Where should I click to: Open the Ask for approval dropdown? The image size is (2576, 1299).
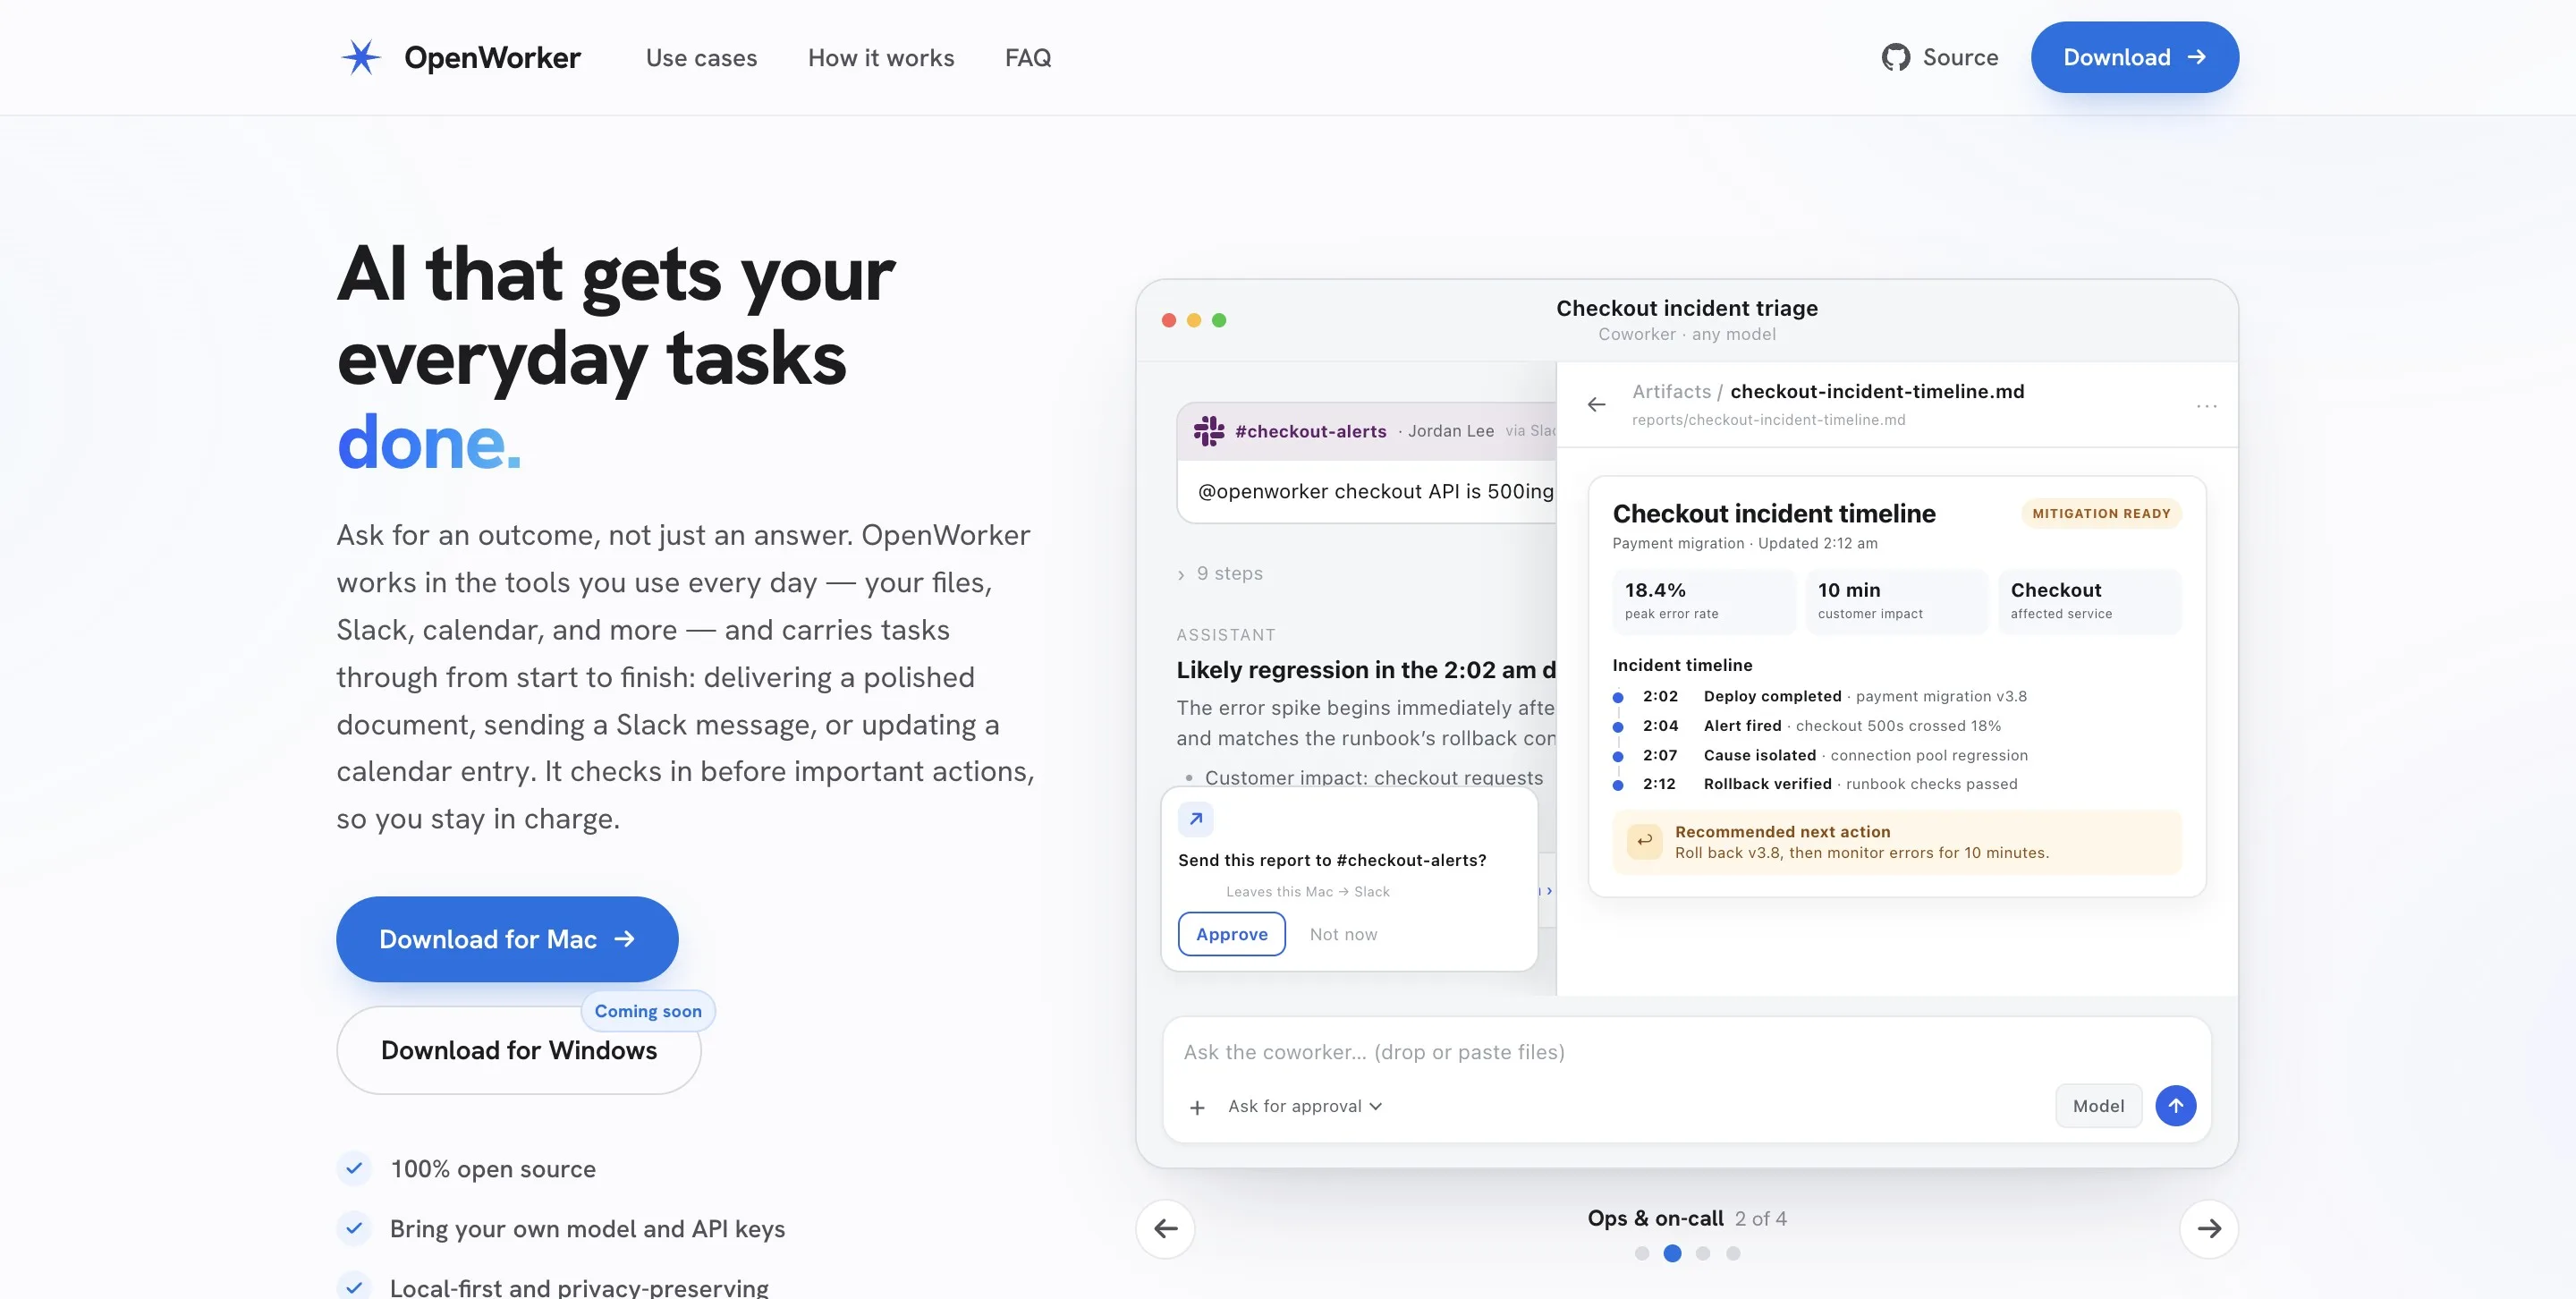(1305, 1106)
